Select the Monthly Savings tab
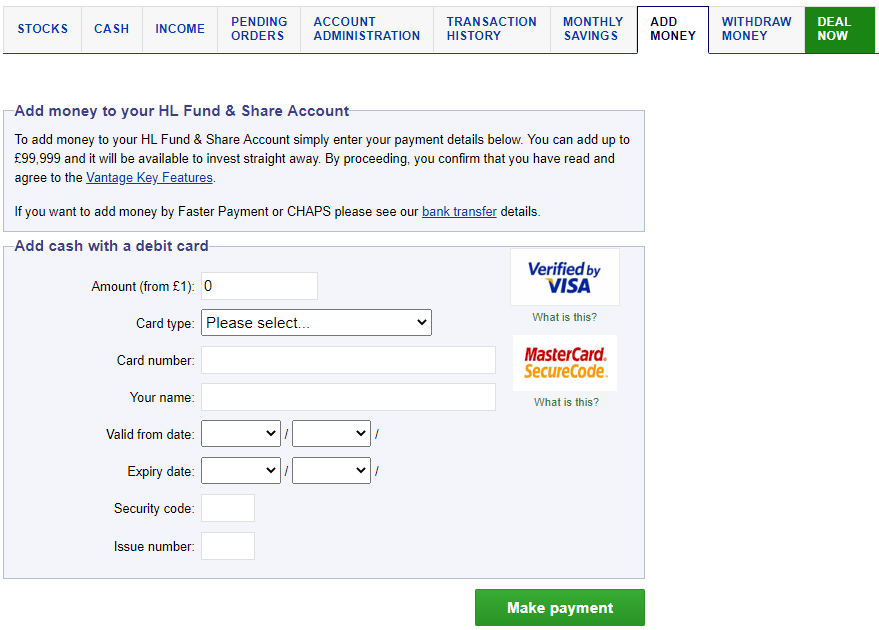 pos(592,29)
